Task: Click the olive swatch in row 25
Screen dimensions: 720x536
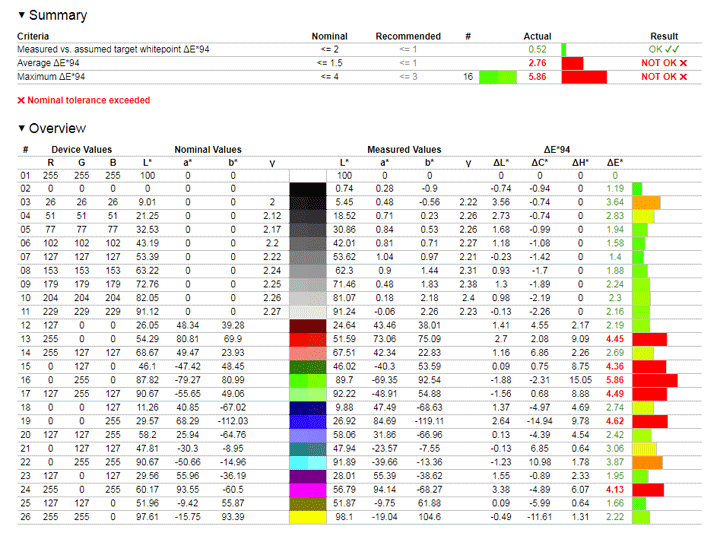Action: pyautogui.click(x=308, y=503)
